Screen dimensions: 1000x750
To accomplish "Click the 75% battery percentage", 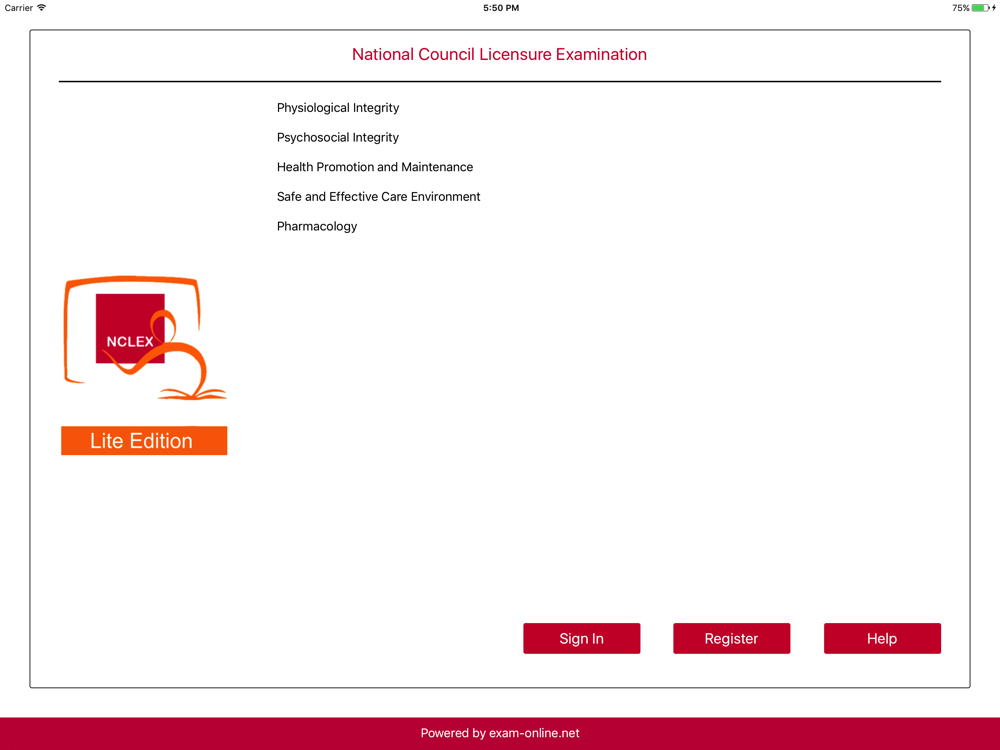I will click(960, 8).
